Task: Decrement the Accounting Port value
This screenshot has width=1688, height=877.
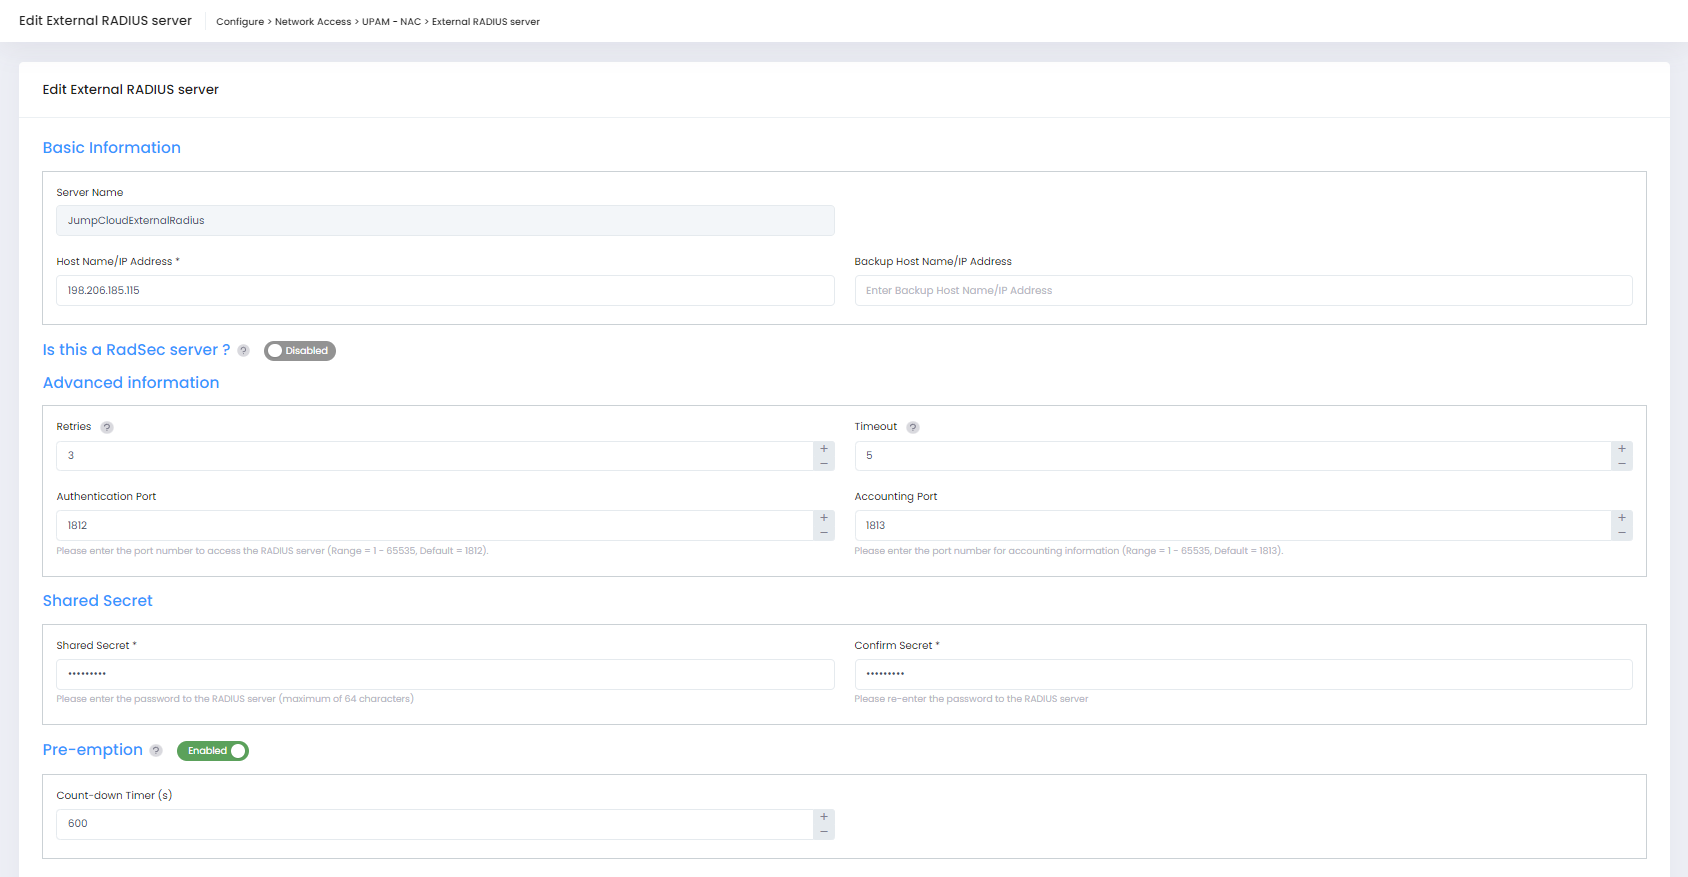Action: 1621,533
